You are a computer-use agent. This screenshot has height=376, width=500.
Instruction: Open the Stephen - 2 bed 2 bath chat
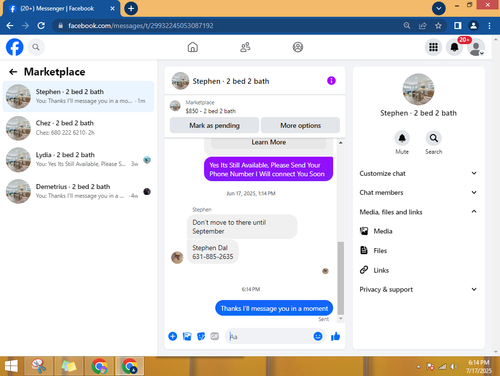pos(78,96)
